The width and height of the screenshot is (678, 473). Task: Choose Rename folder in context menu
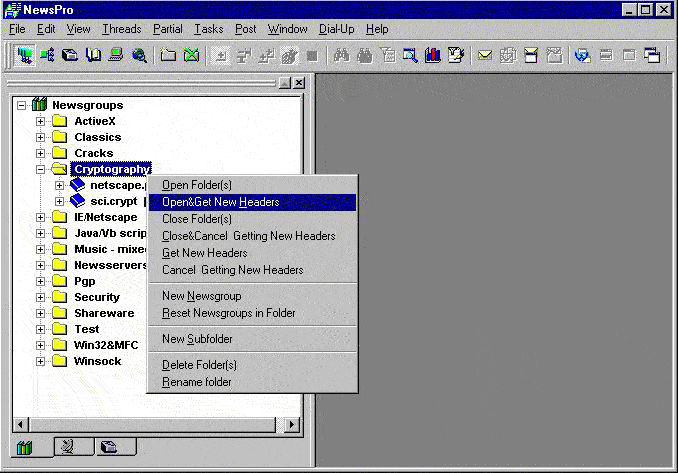click(196, 382)
